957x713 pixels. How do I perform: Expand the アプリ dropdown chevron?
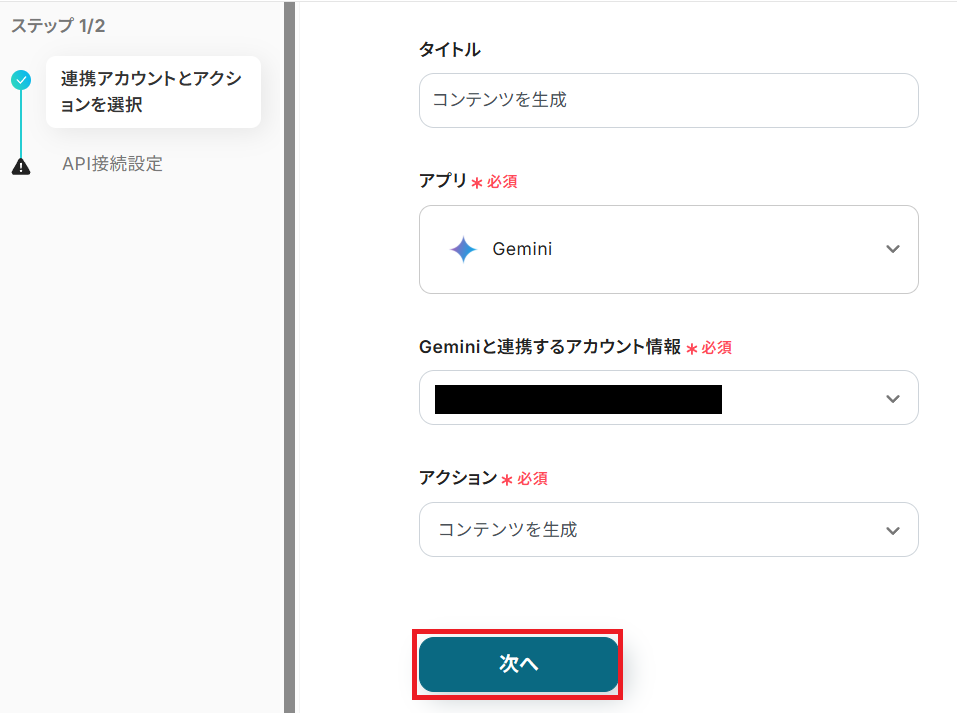[893, 249]
